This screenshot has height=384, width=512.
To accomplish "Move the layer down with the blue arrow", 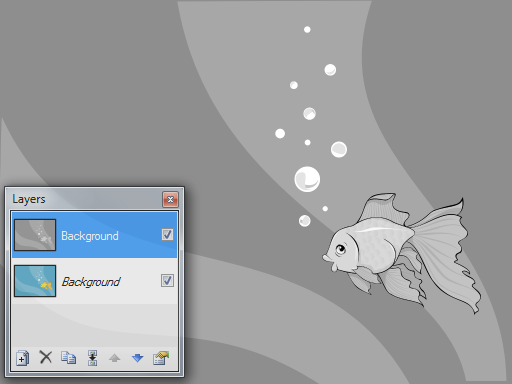I will [x=137, y=358].
